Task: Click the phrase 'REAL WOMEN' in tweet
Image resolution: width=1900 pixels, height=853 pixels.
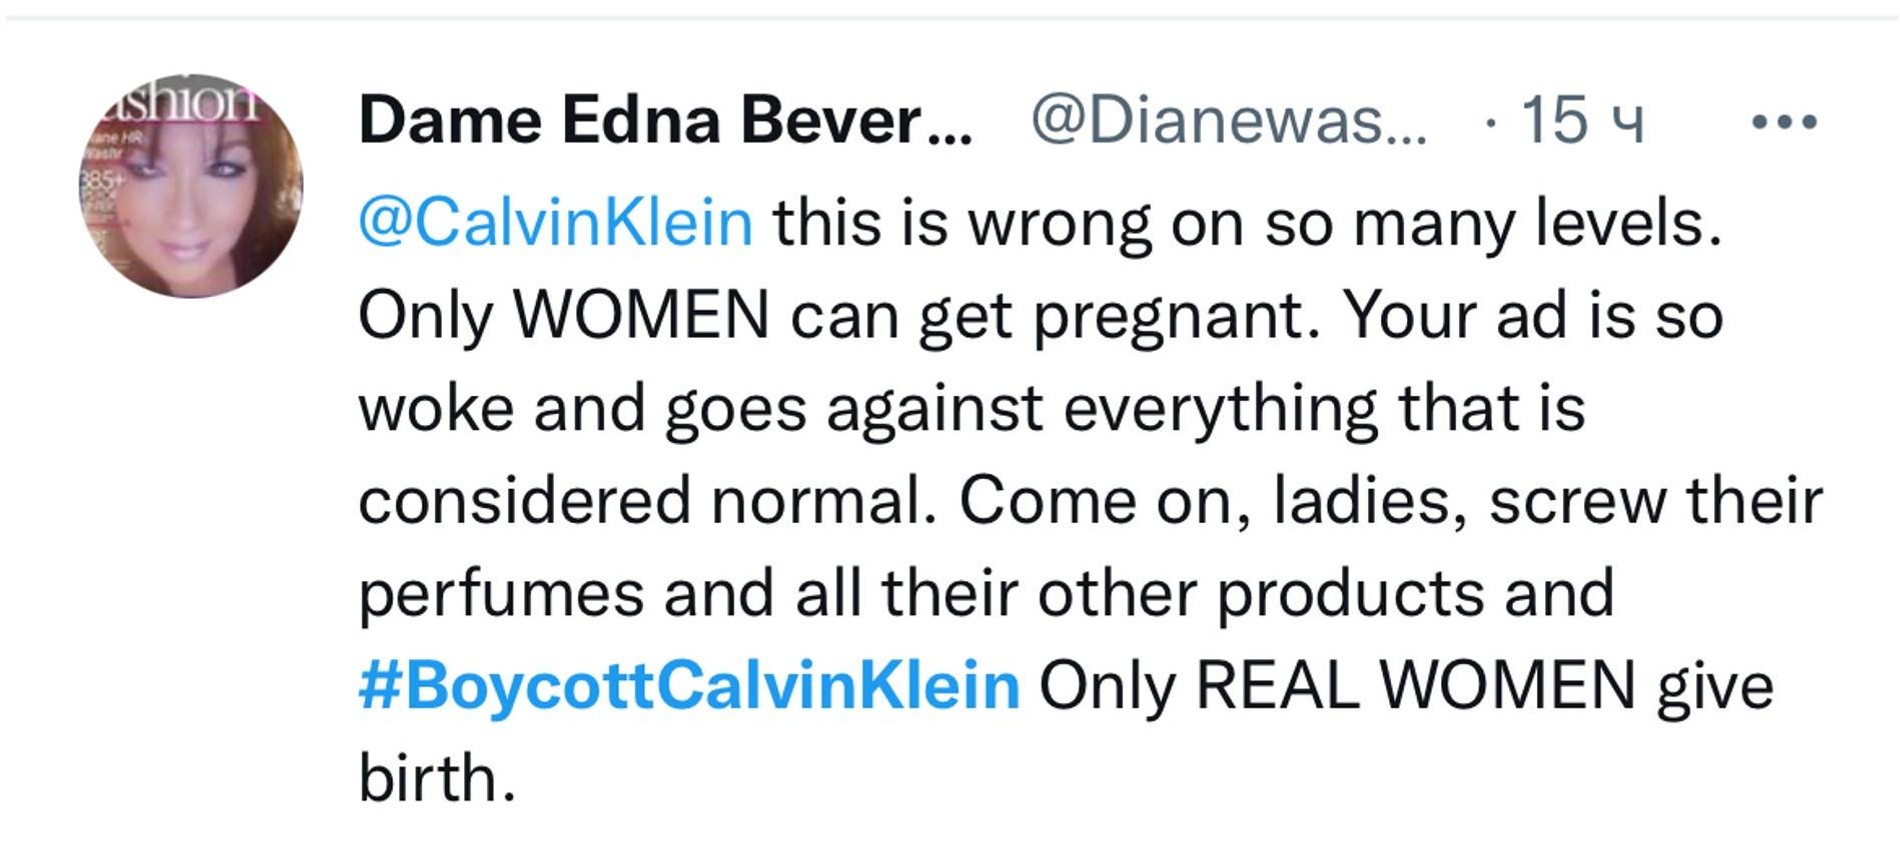Action: (1415, 686)
